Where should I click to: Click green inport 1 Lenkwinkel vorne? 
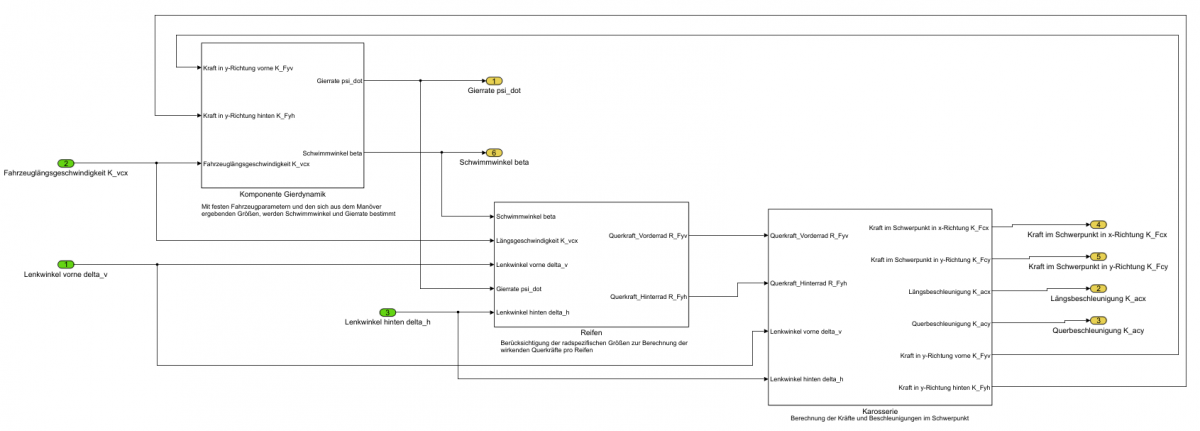[66, 264]
